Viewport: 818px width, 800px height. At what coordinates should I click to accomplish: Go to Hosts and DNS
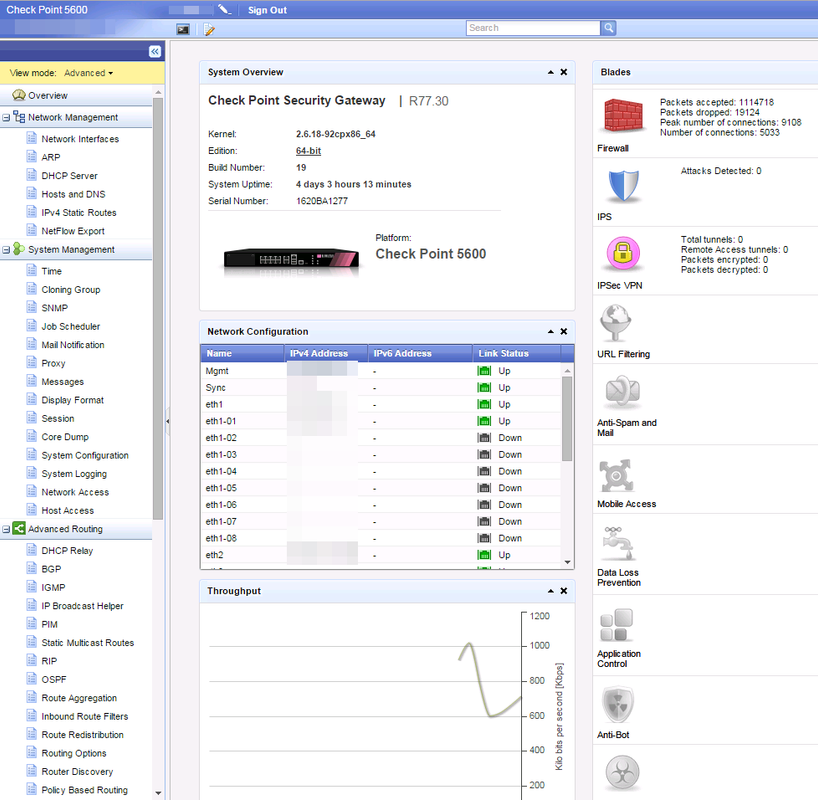point(73,194)
